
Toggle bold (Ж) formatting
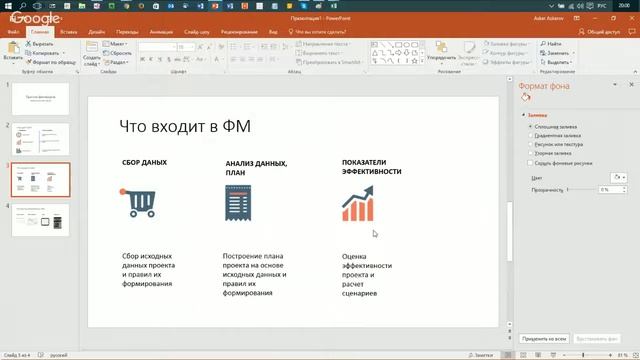pos(142,60)
